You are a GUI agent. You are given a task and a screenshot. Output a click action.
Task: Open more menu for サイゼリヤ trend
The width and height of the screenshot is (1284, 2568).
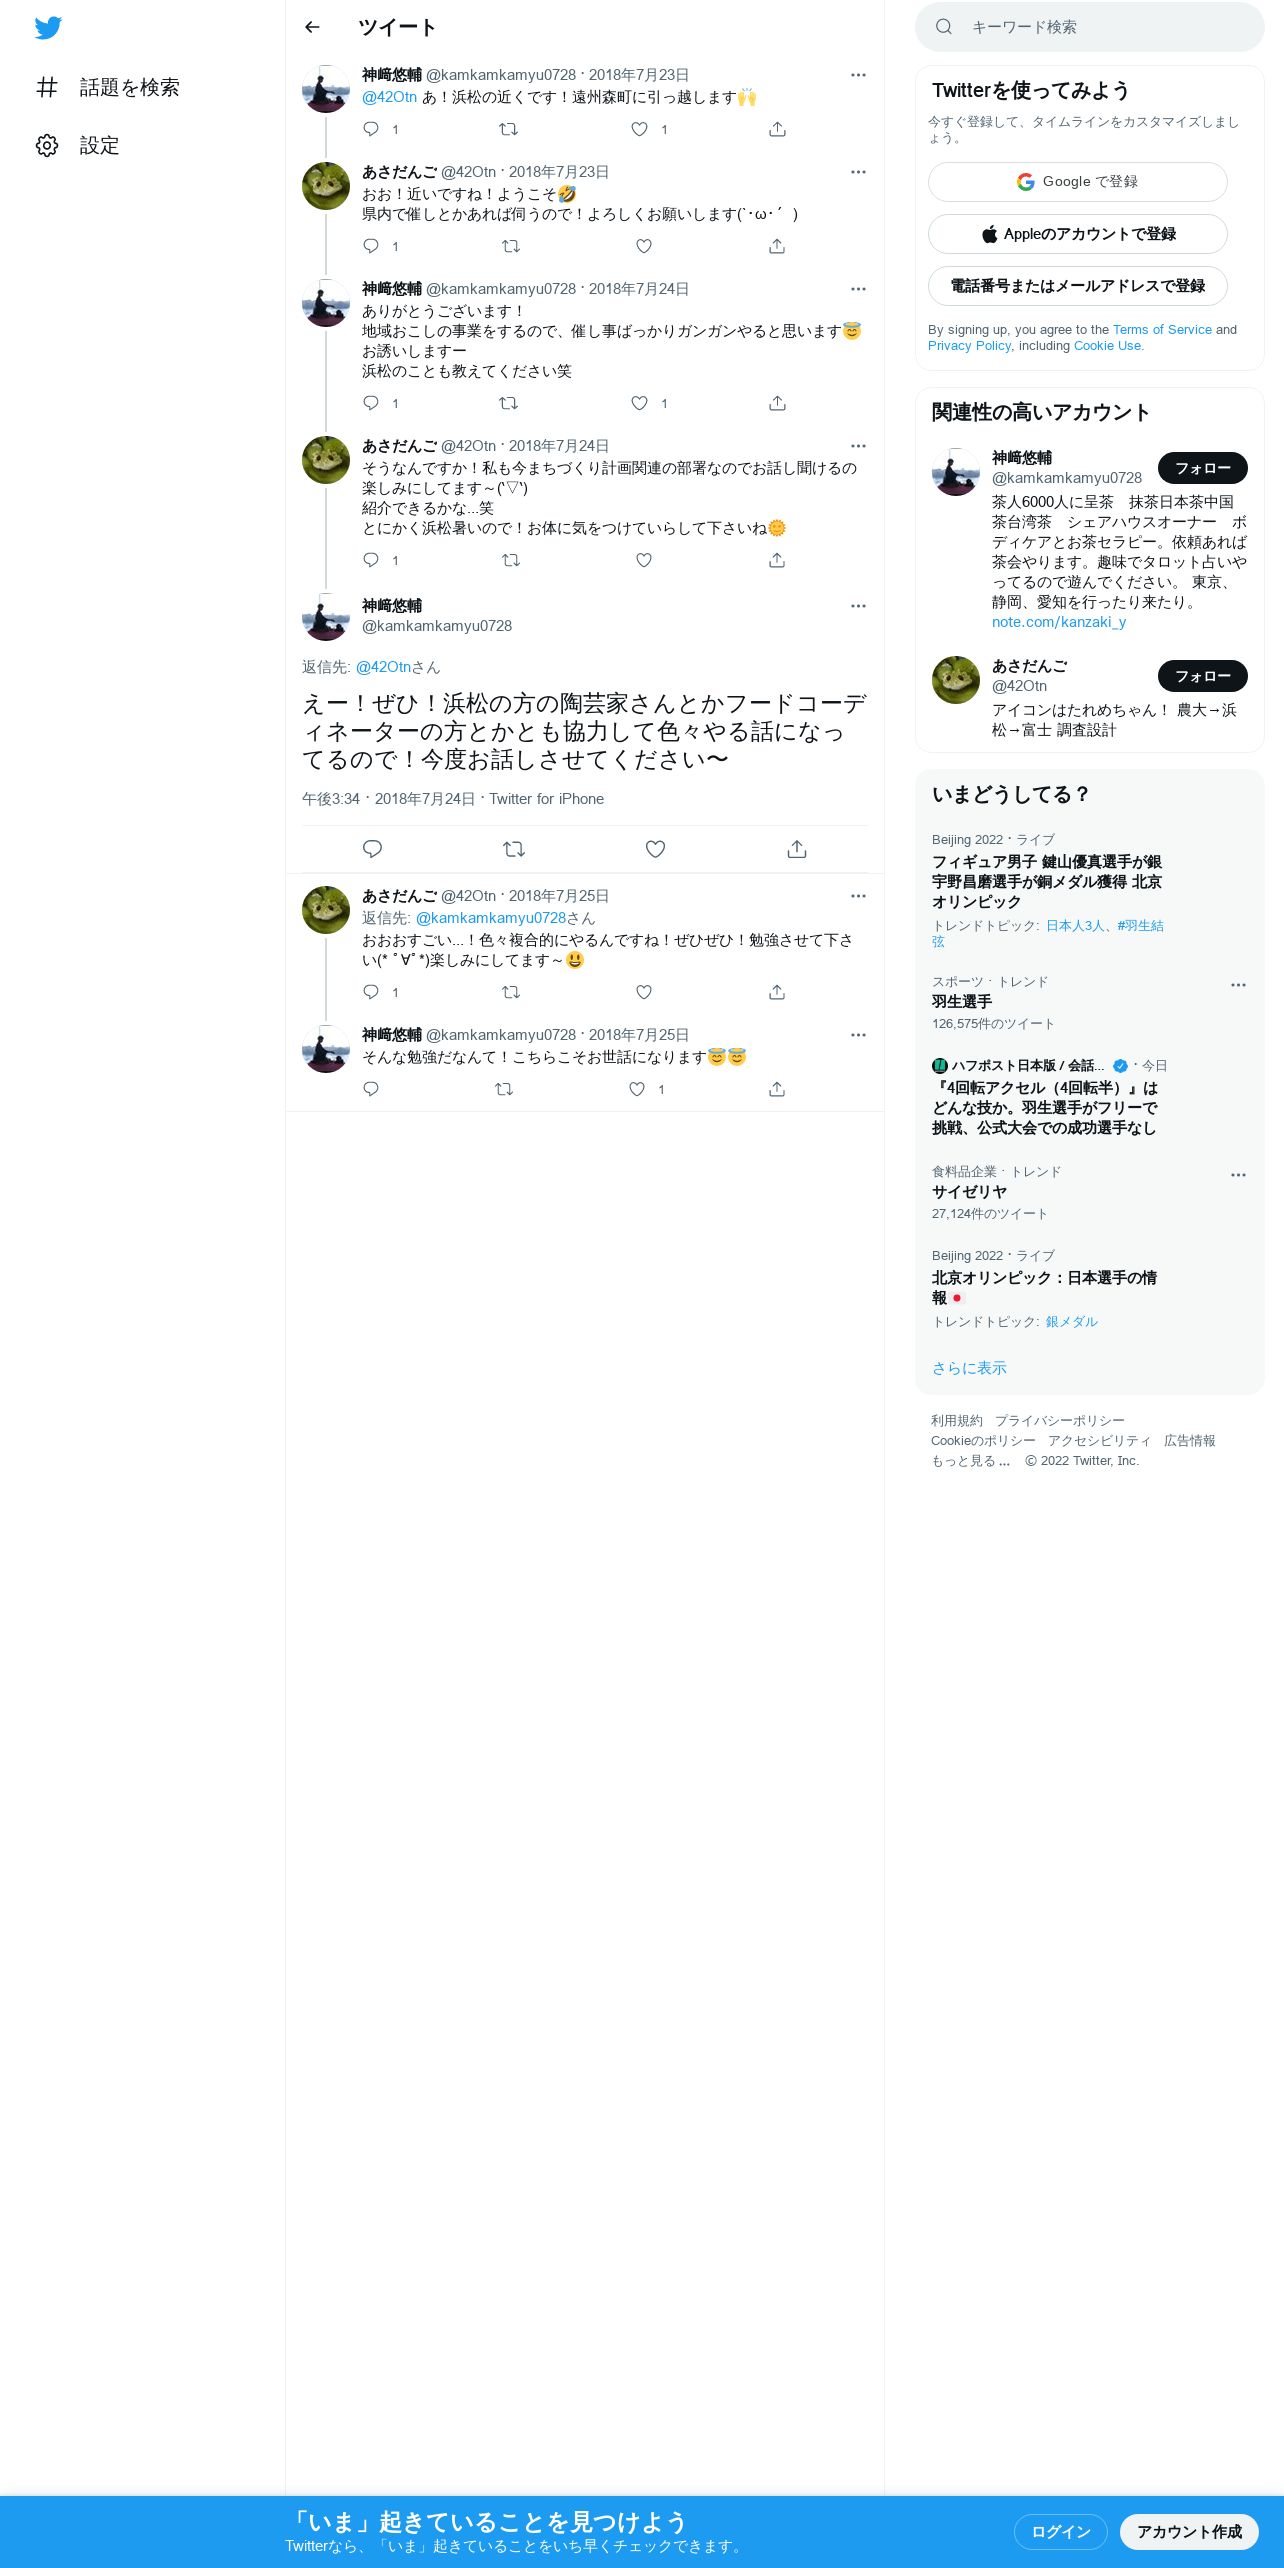point(1238,1175)
